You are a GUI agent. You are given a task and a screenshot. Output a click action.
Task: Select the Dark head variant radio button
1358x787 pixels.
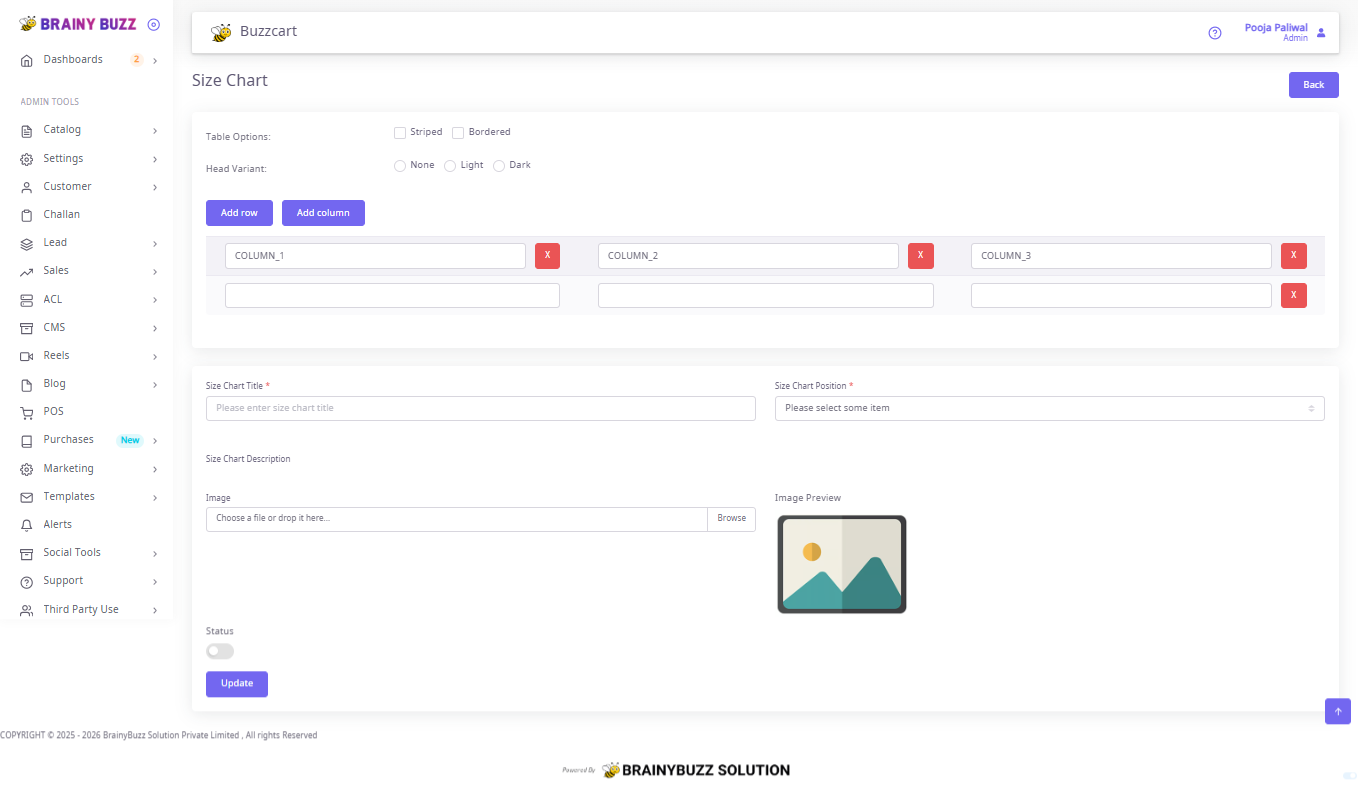(498, 165)
